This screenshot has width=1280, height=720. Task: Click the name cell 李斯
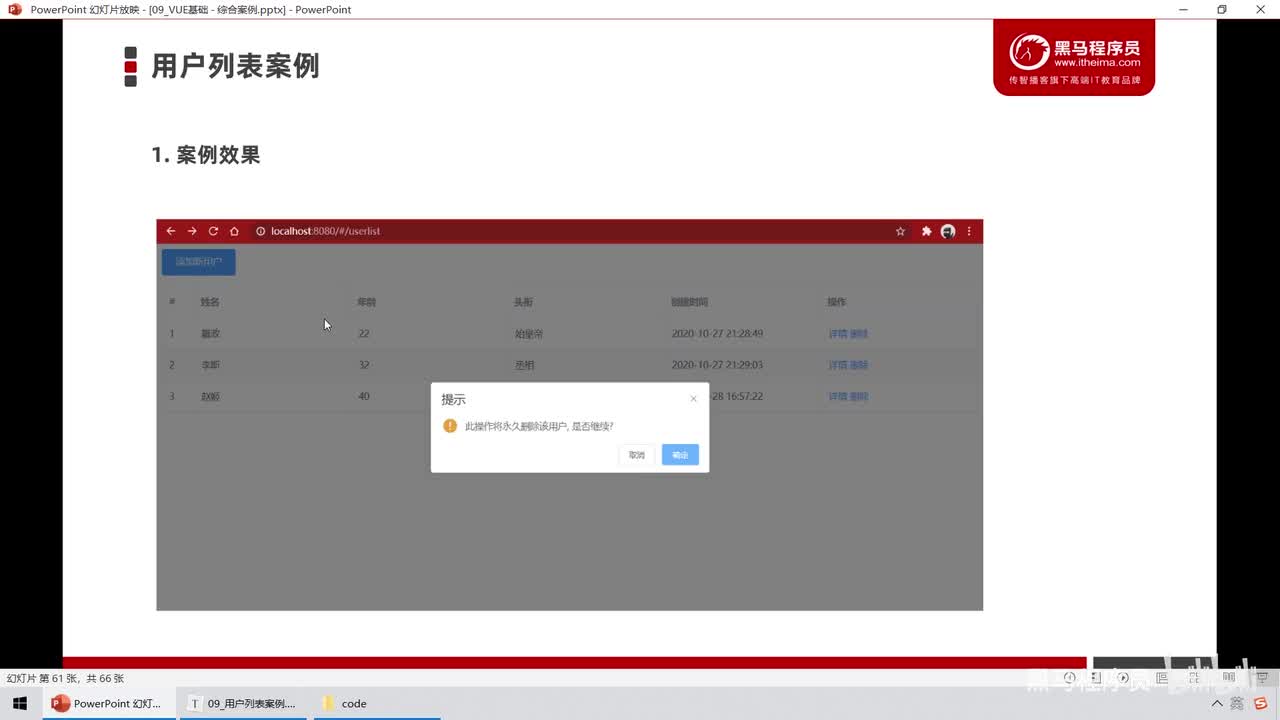pos(210,365)
